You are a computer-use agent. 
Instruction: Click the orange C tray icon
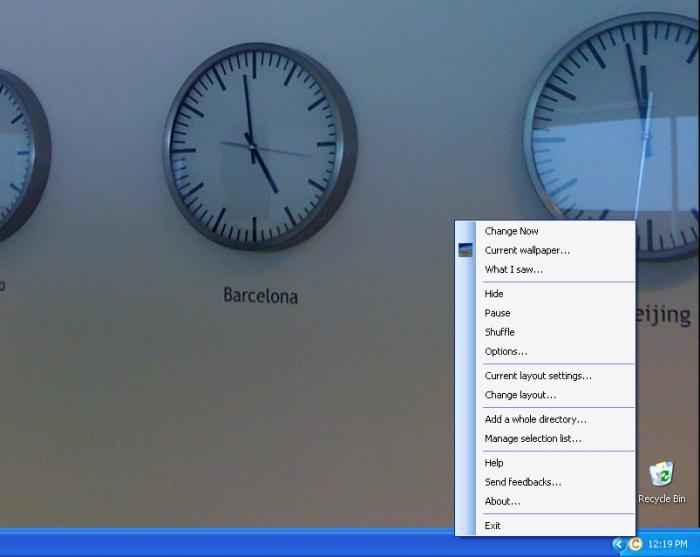pyautogui.click(x=635, y=544)
